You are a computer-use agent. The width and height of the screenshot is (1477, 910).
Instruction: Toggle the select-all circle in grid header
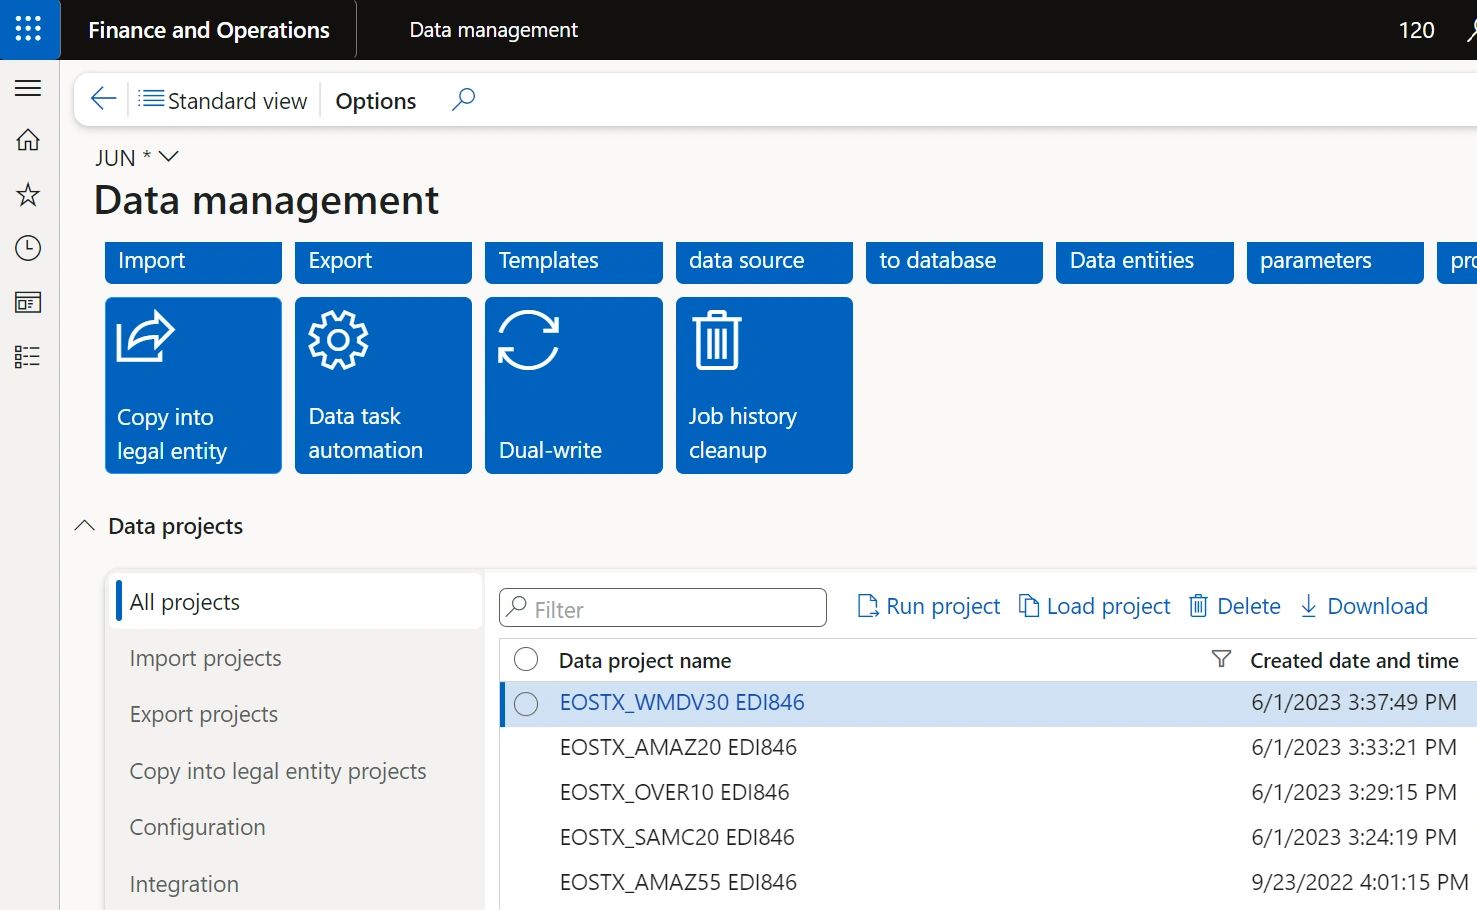tap(526, 659)
